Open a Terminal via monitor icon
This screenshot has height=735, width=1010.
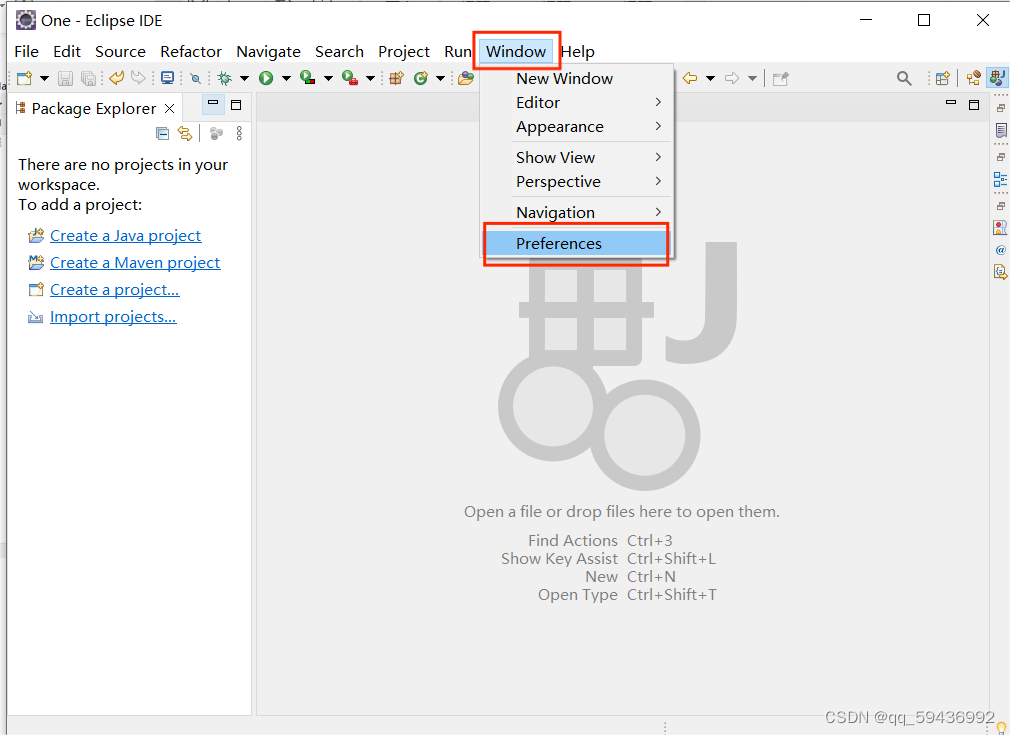pyautogui.click(x=167, y=78)
